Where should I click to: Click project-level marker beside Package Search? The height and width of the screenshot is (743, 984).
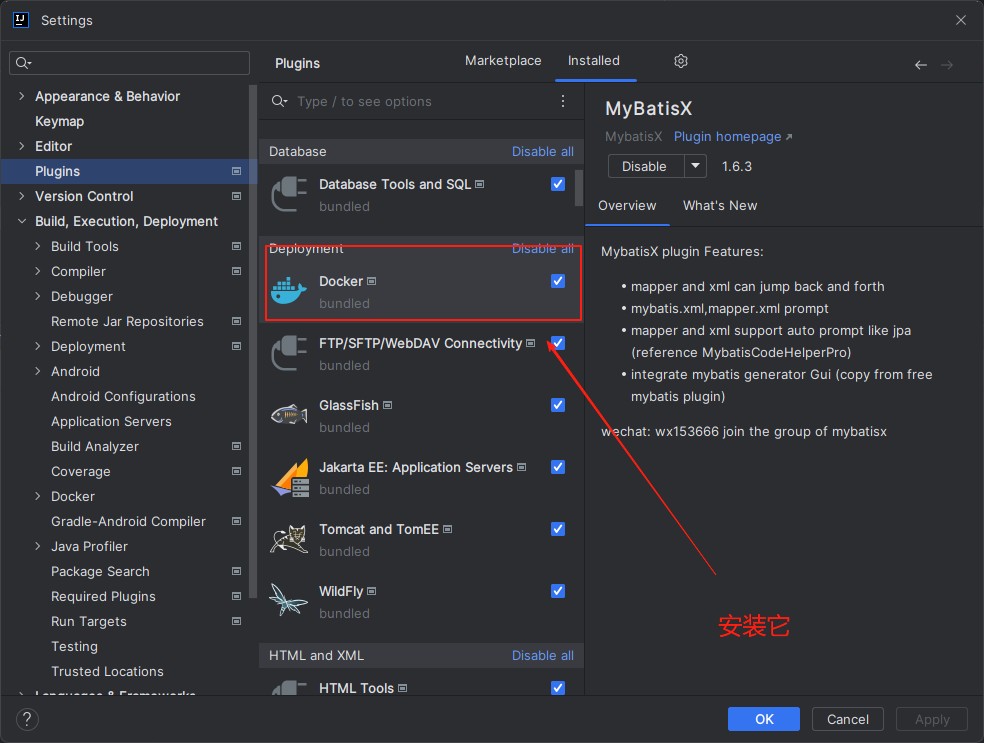237,571
